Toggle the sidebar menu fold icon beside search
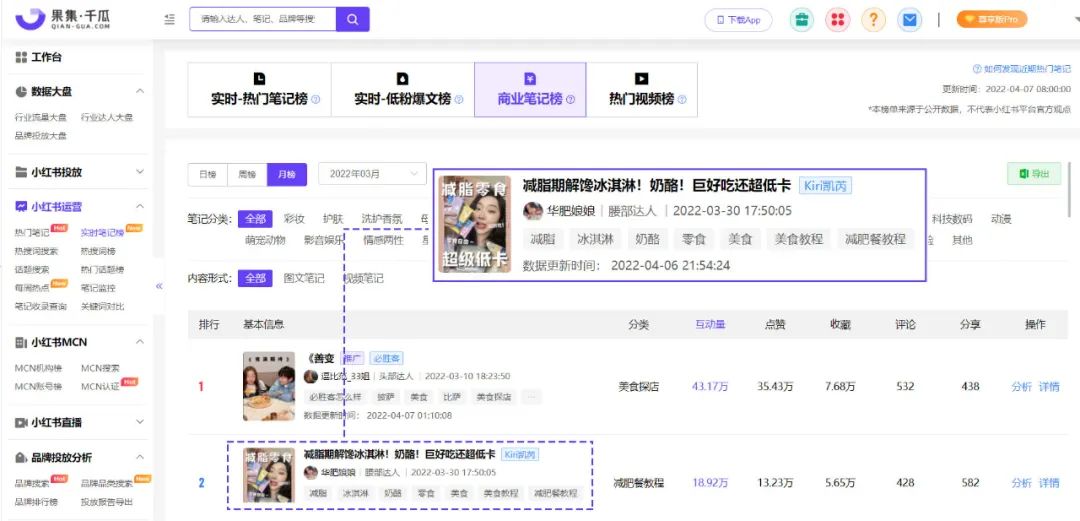Screen dimensions: 1080x521 pos(169,20)
